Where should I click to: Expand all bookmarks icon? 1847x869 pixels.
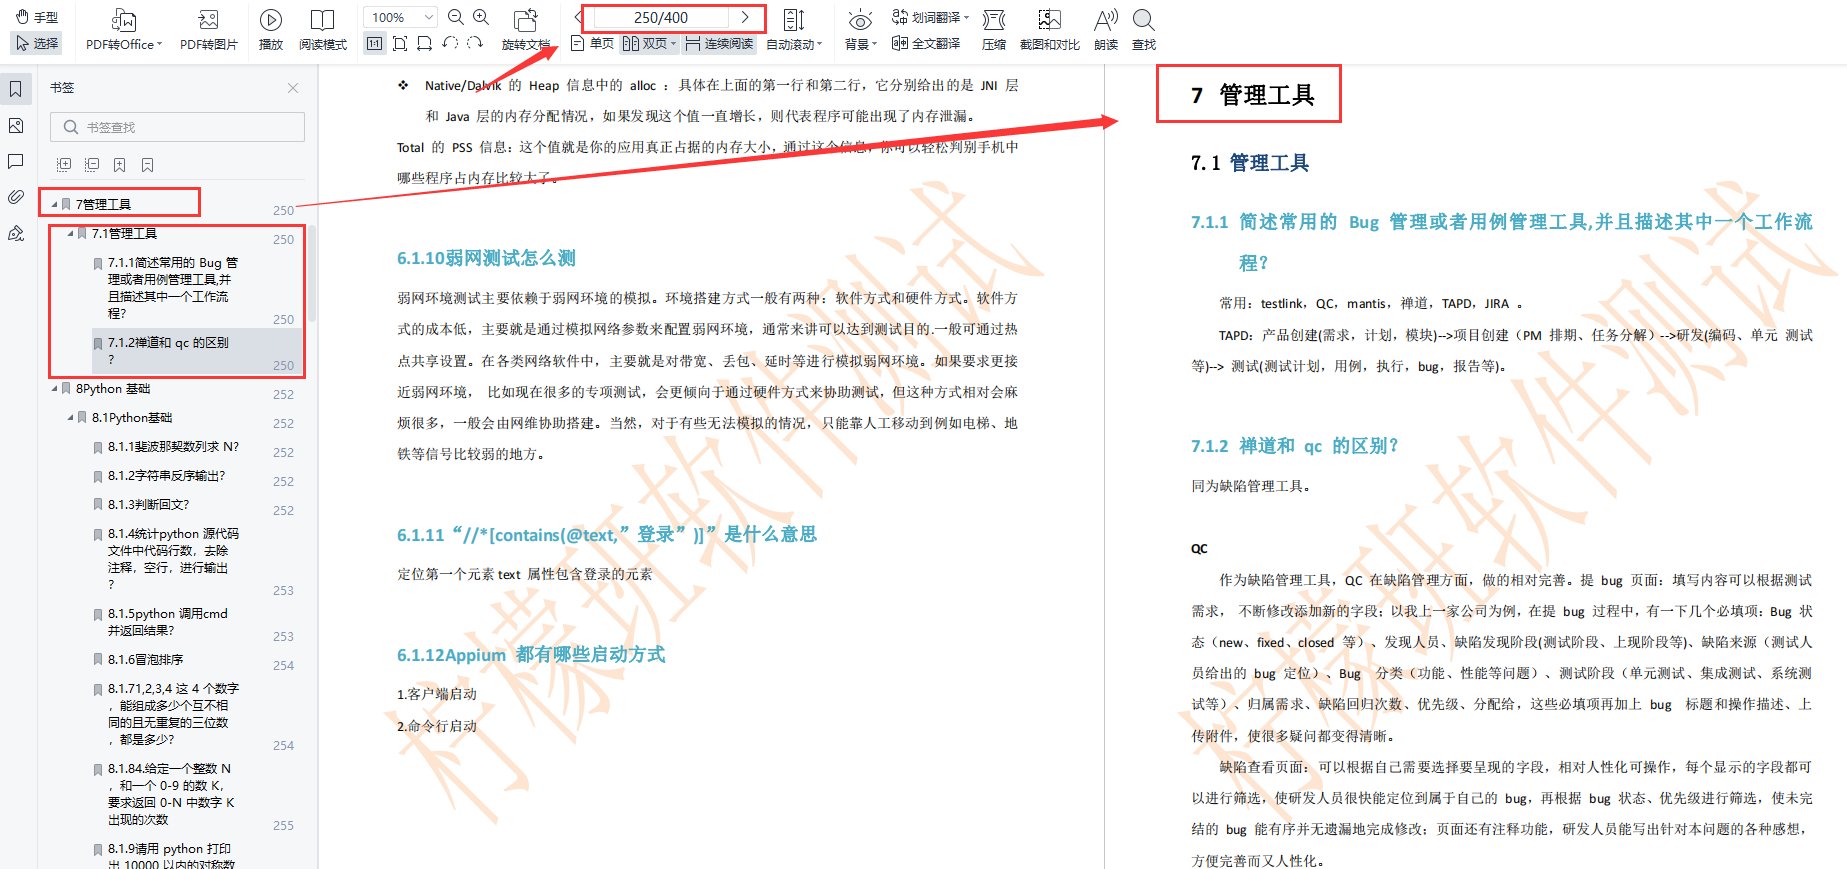(x=64, y=165)
